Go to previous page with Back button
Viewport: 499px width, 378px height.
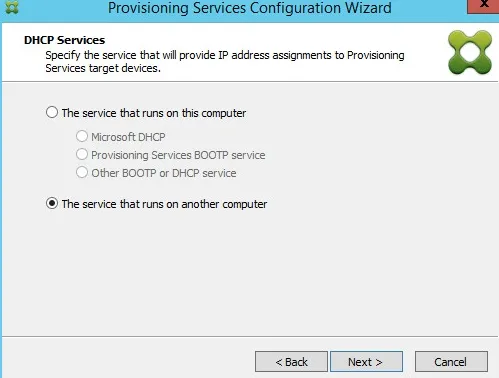tap(291, 361)
